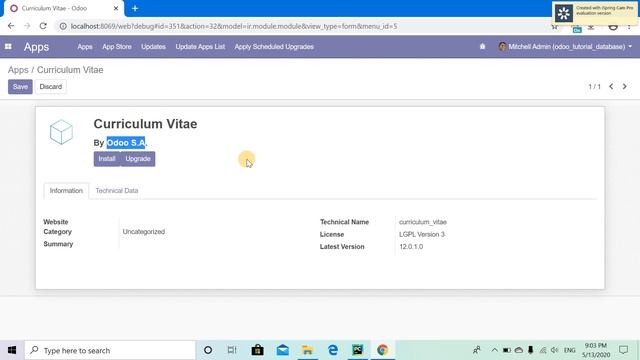
Task: Click the site information icon in address bar
Action: click(x=63, y=26)
